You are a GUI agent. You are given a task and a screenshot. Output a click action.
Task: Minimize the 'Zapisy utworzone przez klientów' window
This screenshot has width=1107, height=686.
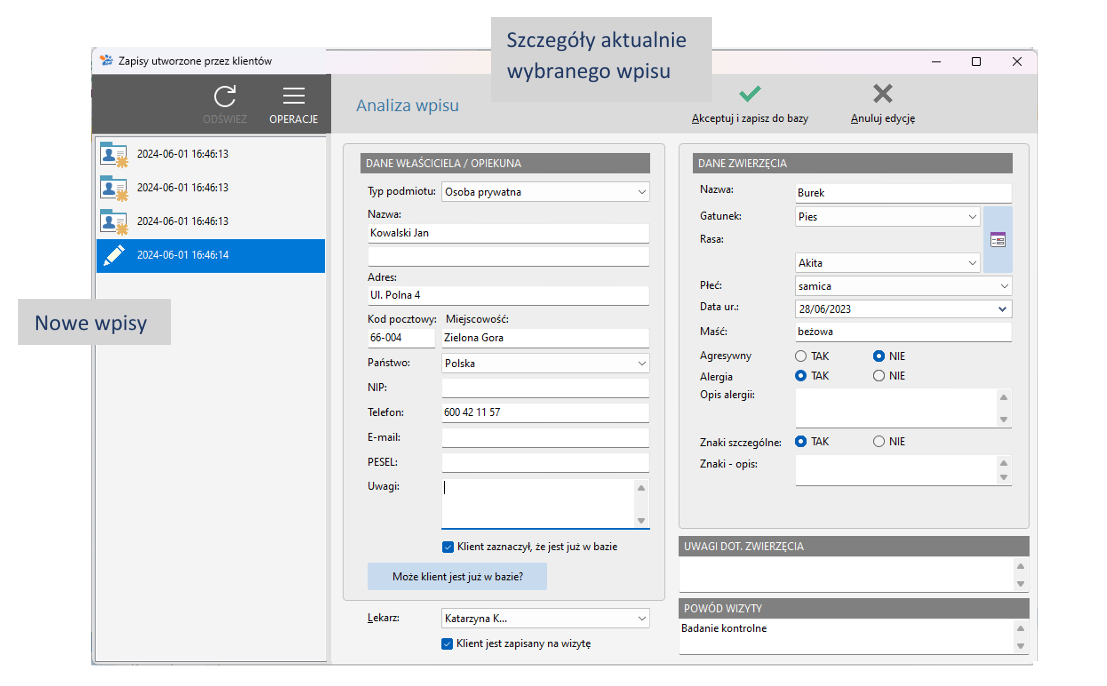tap(936, 61)
